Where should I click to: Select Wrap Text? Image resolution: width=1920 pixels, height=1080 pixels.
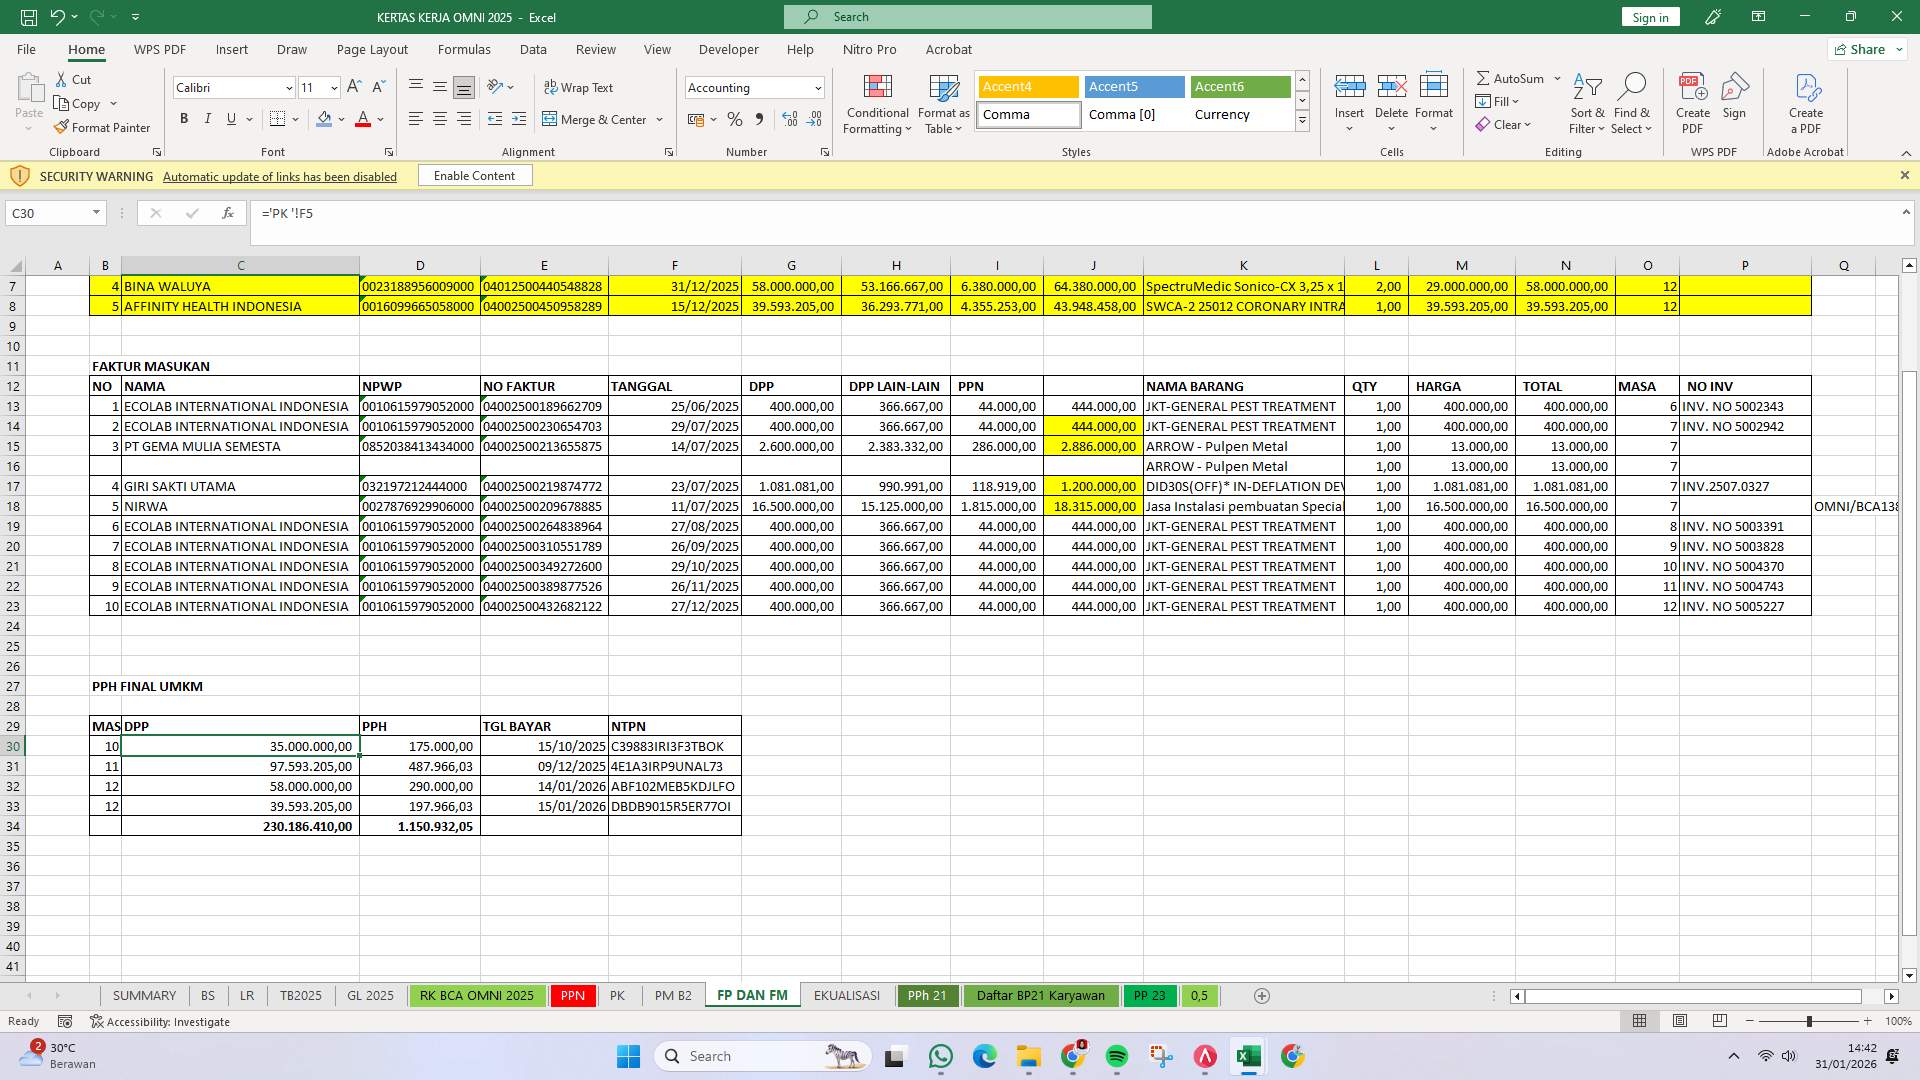[x=579, y=87]
